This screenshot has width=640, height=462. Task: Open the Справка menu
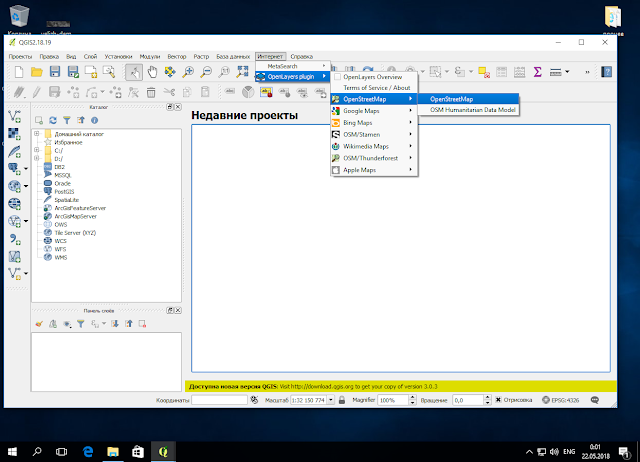click(302, 56)
